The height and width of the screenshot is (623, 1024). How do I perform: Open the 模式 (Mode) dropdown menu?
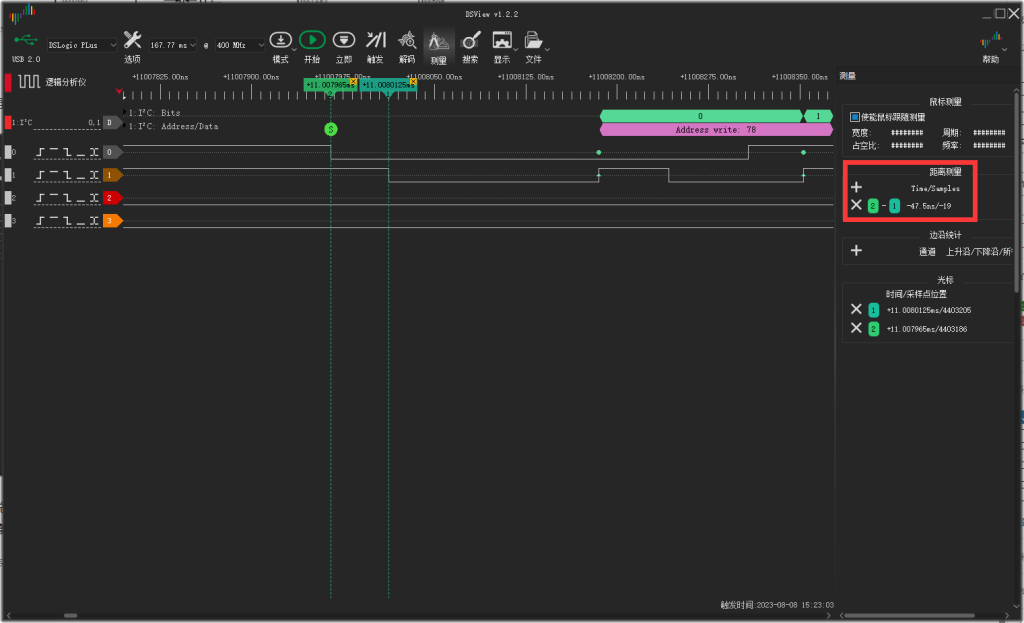(281, 40)
